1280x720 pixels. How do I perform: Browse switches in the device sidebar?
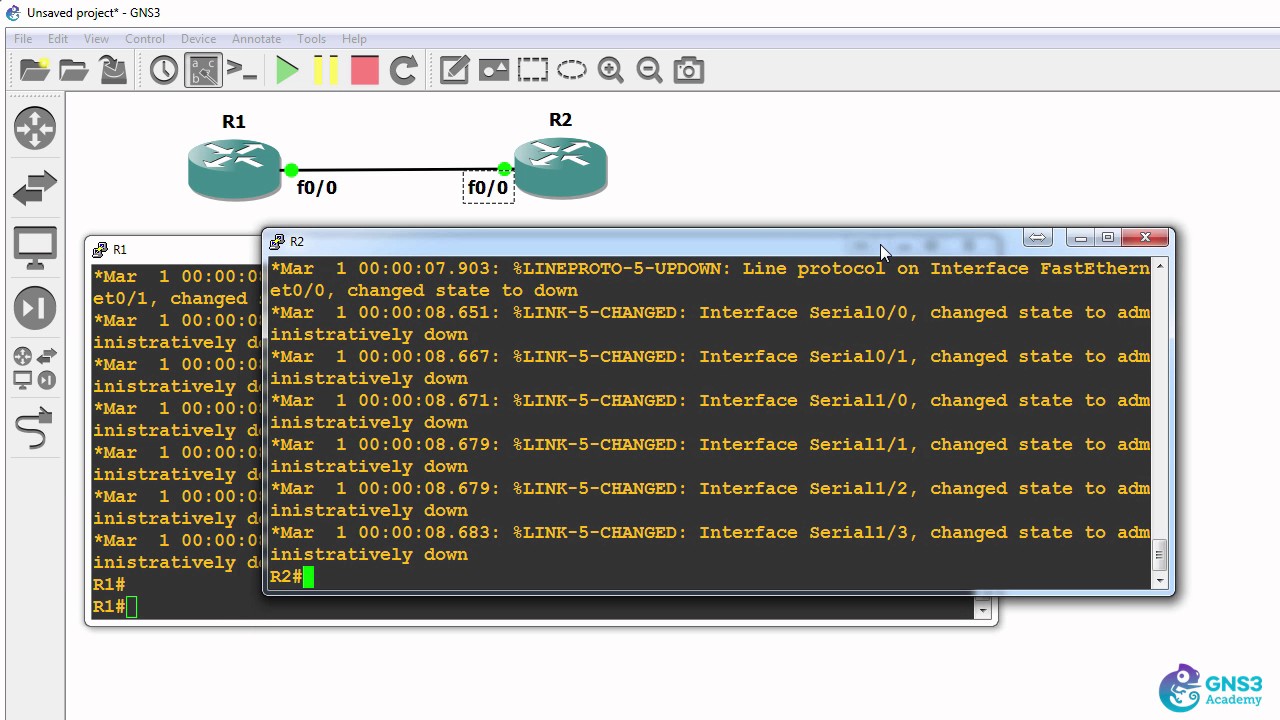[x=35, y=188]
